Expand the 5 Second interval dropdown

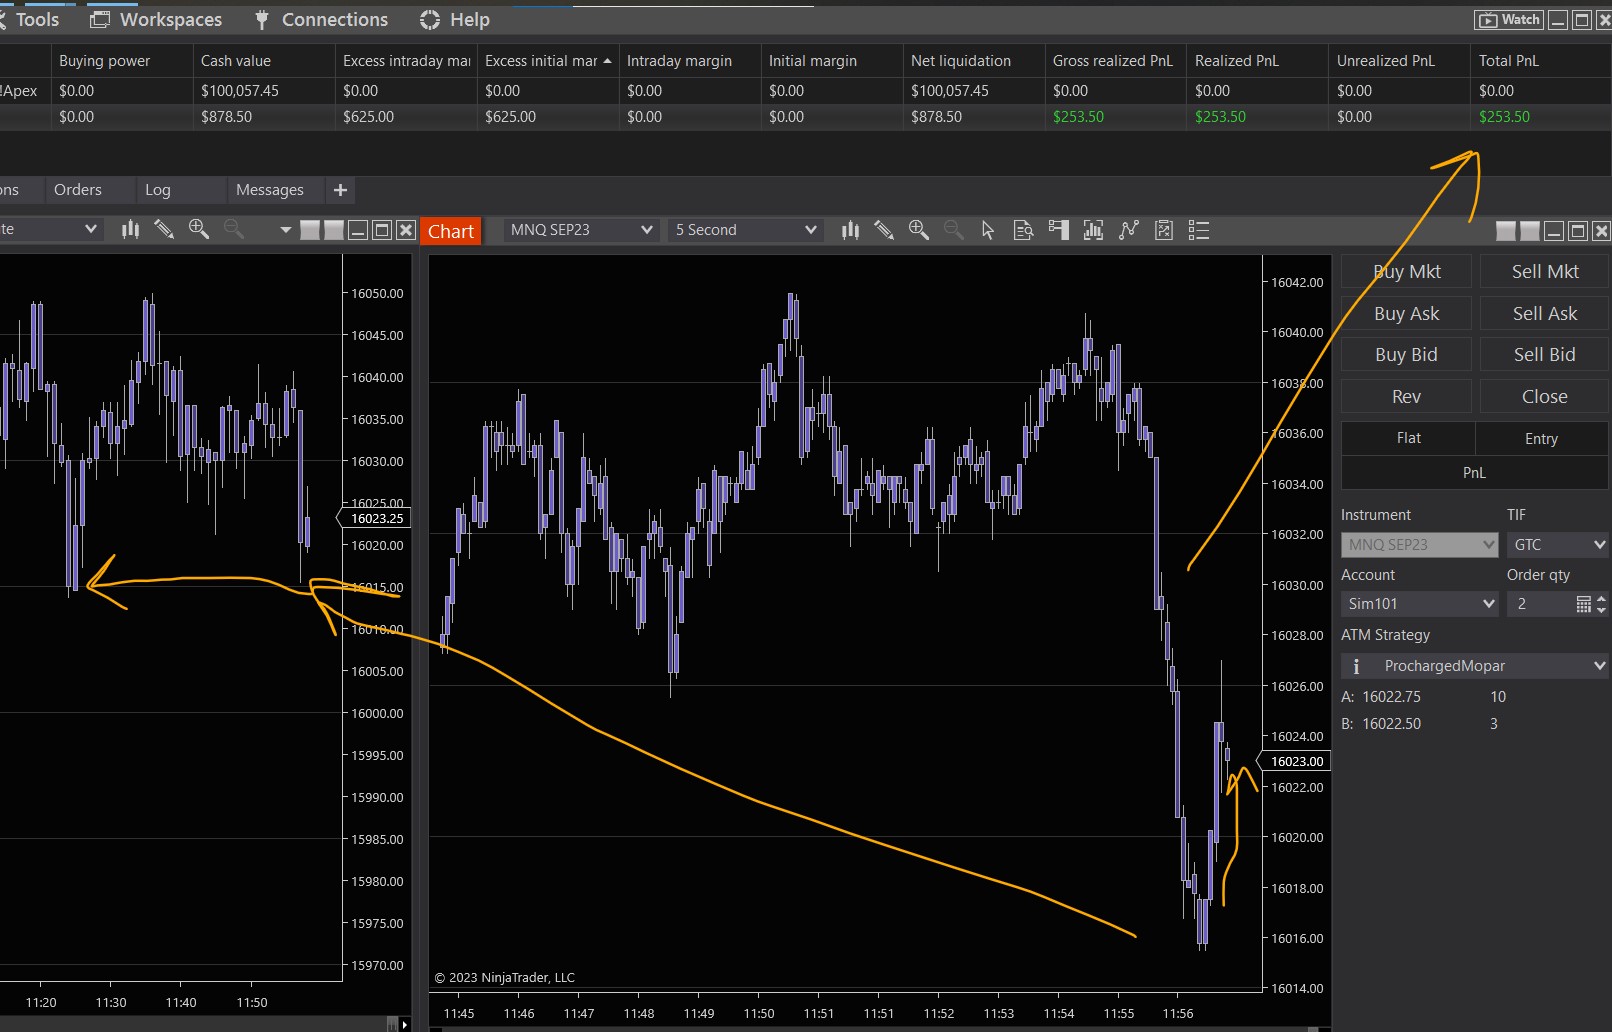click(x=746, y=230)
